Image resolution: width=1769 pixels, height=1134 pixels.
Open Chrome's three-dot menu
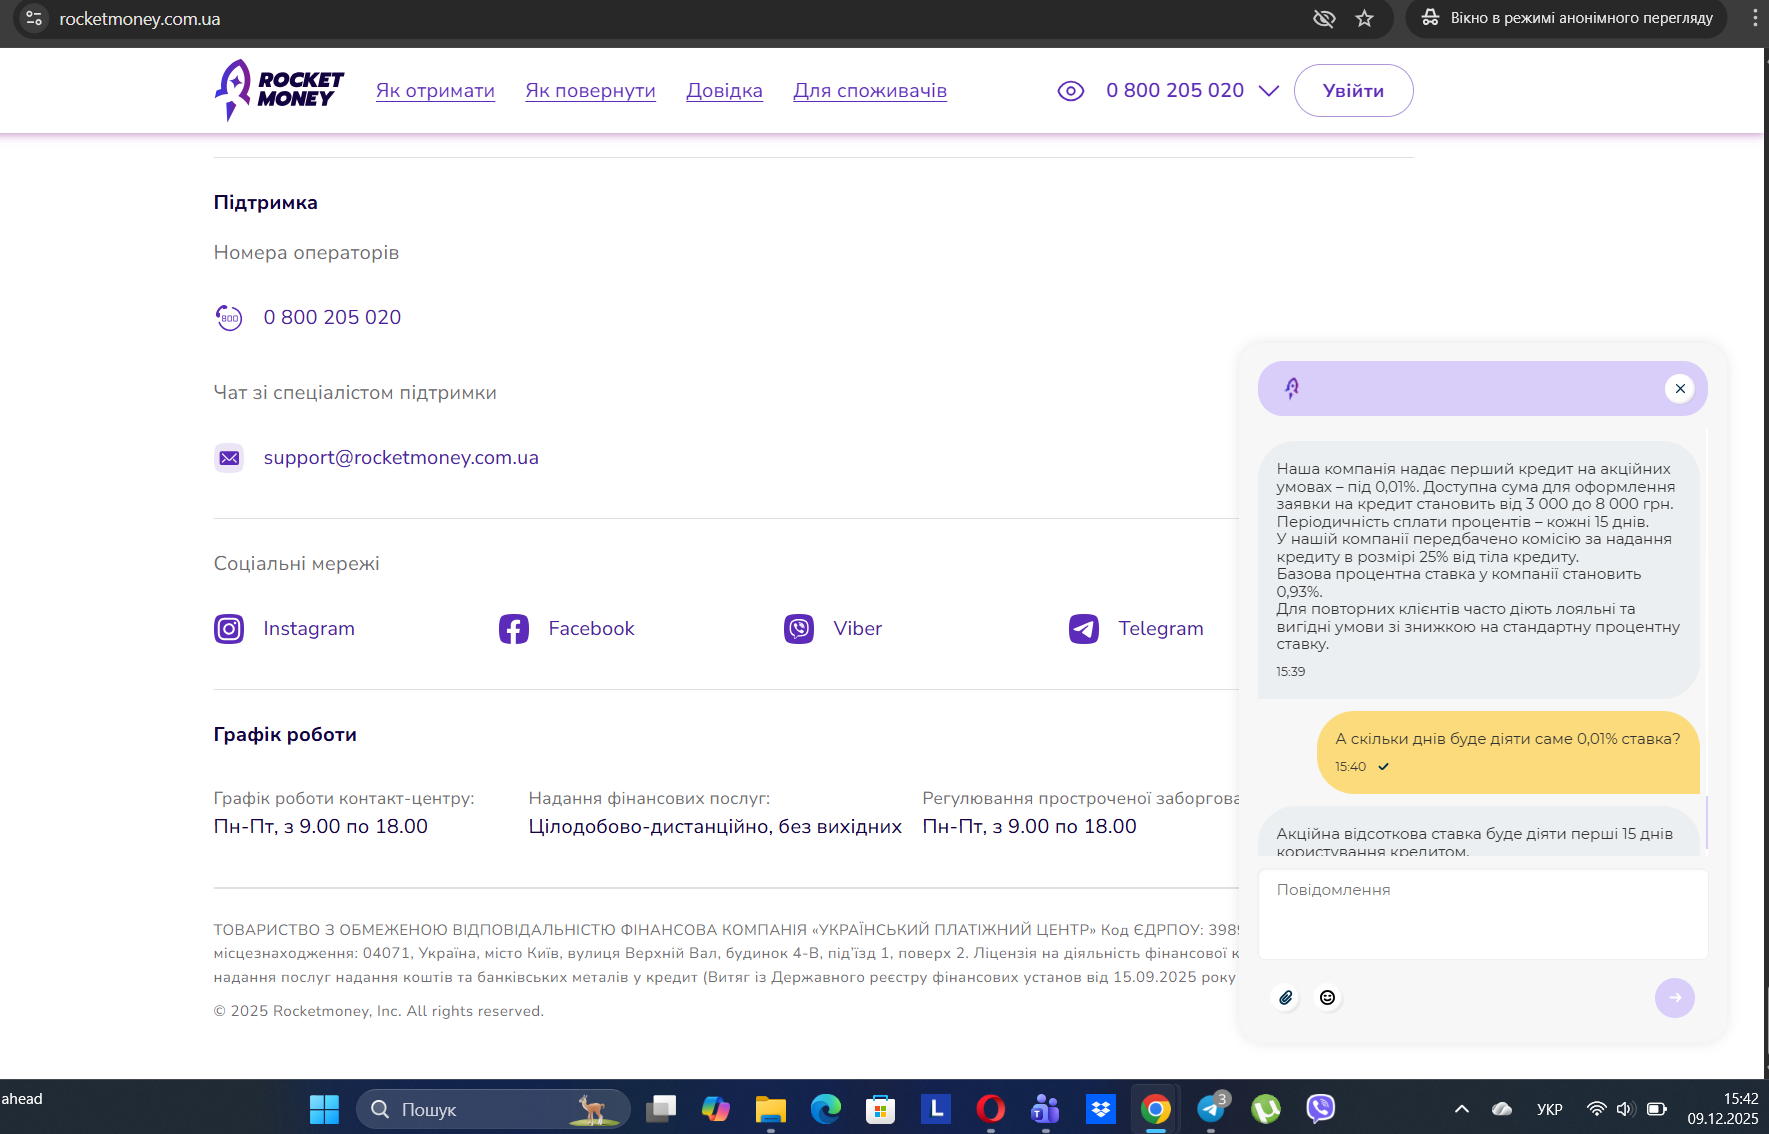coord(1755,18)
